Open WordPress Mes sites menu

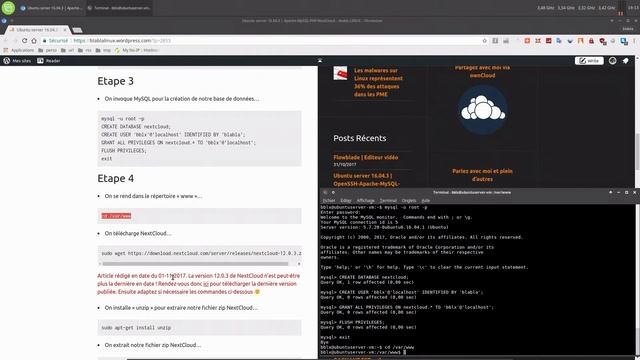pos(17,61)
